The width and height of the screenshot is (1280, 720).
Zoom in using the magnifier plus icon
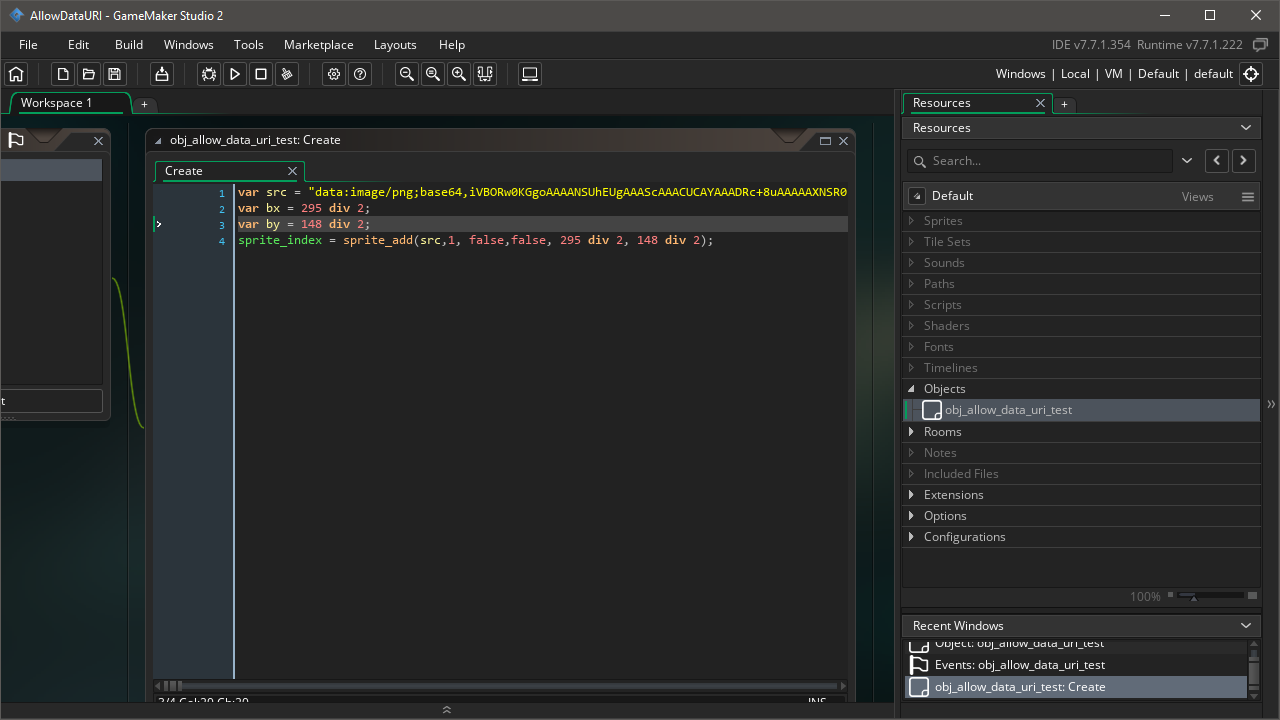[458, 74]
